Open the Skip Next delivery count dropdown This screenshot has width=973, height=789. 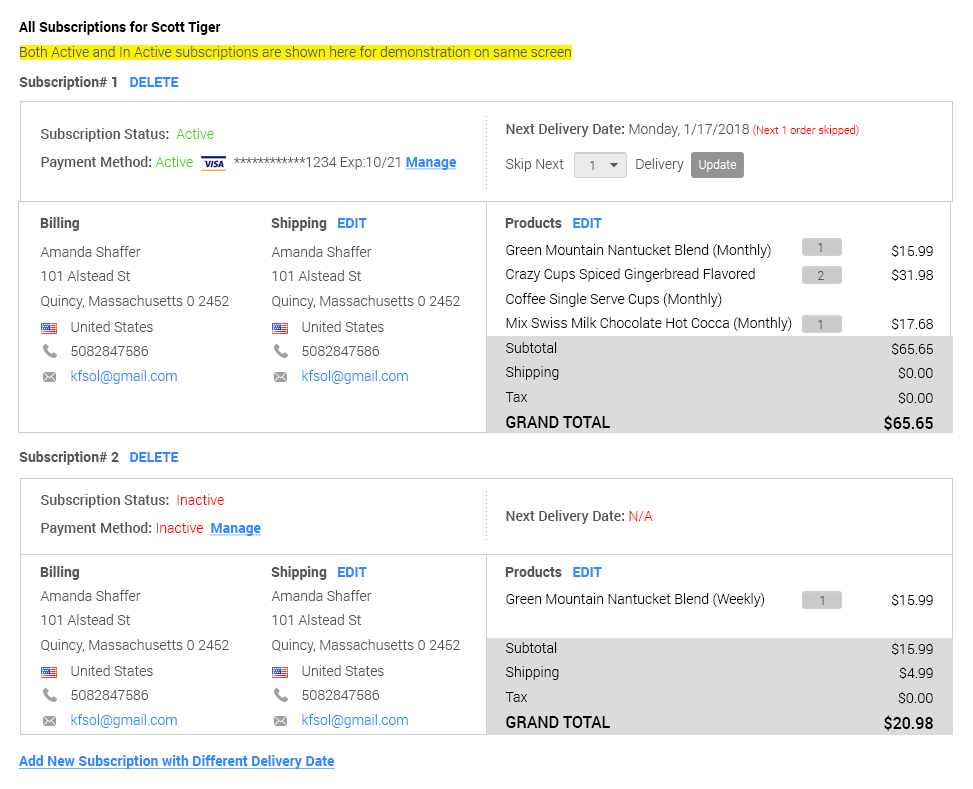[x=600, y=165]
